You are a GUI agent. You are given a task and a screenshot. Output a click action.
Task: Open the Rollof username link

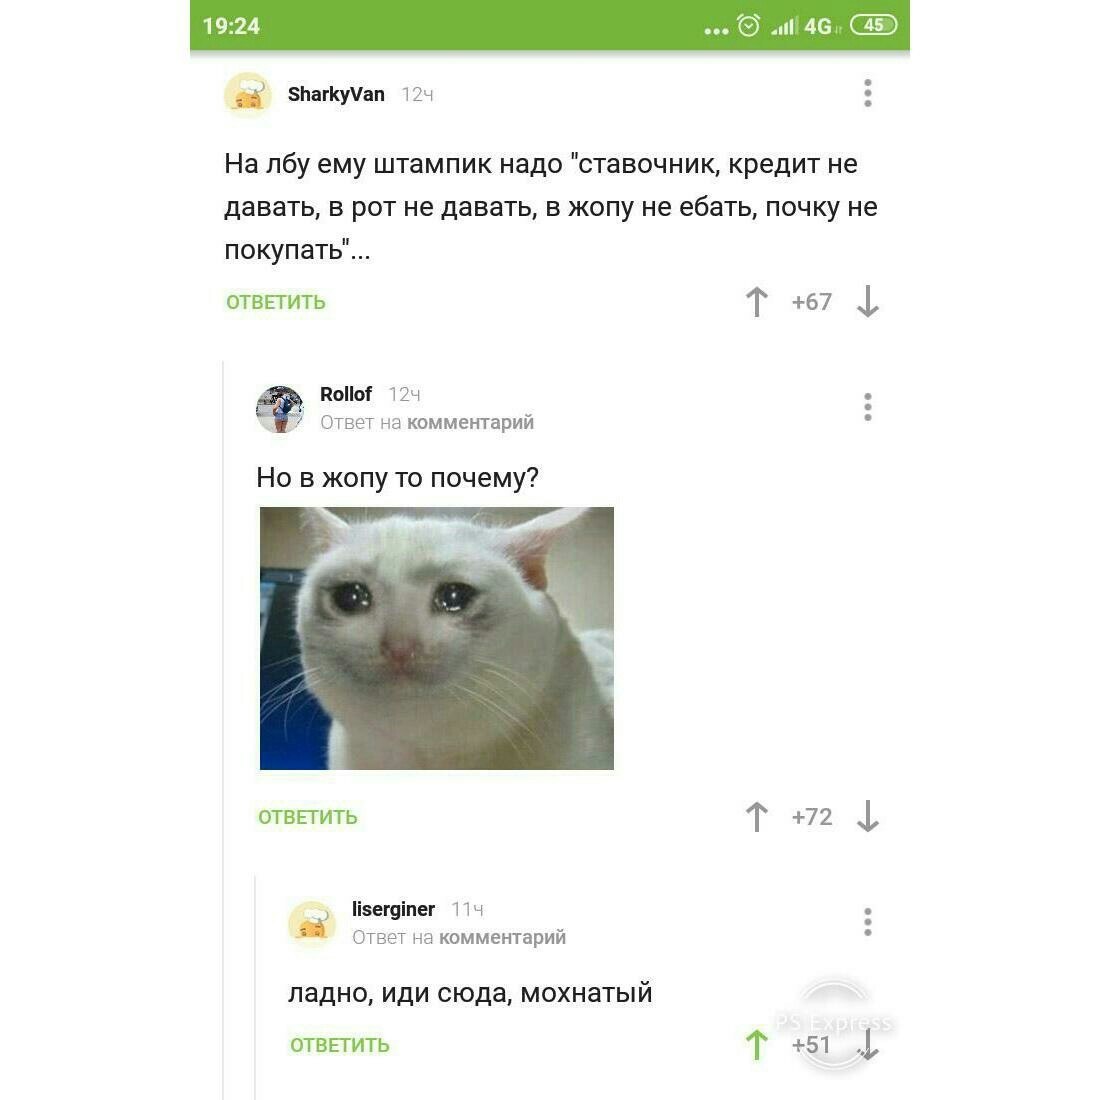[x=346, y=394]
